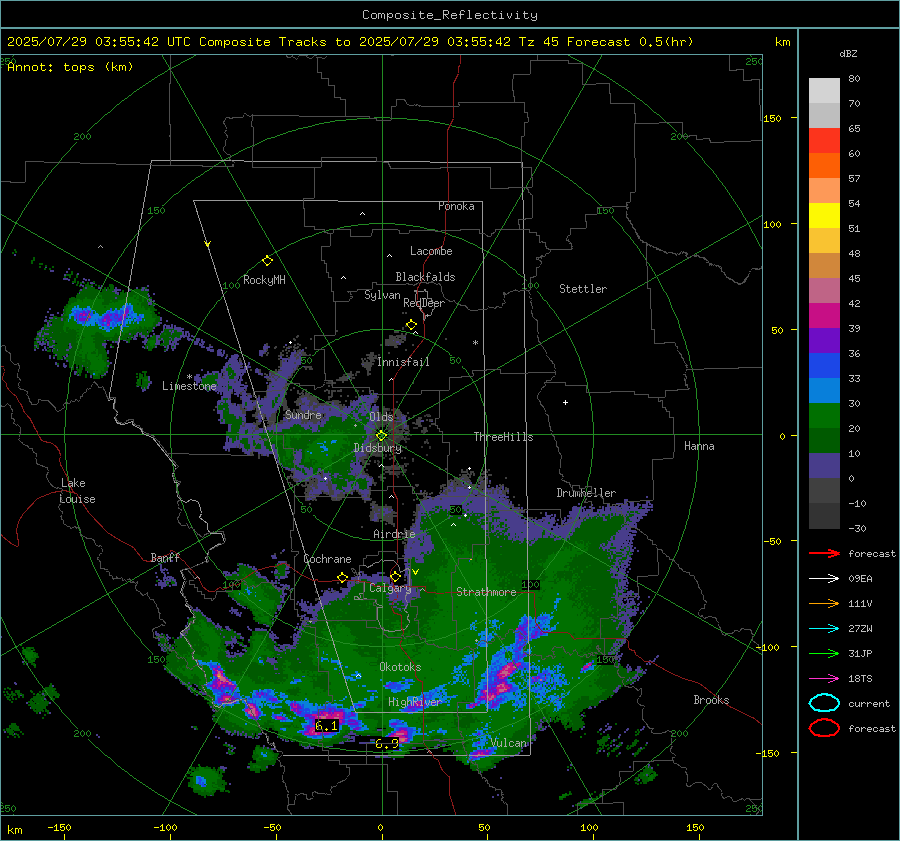This screenshot has height=841, width=900.
Task: Click the Drumheller city label
Action: click(586, 493)
